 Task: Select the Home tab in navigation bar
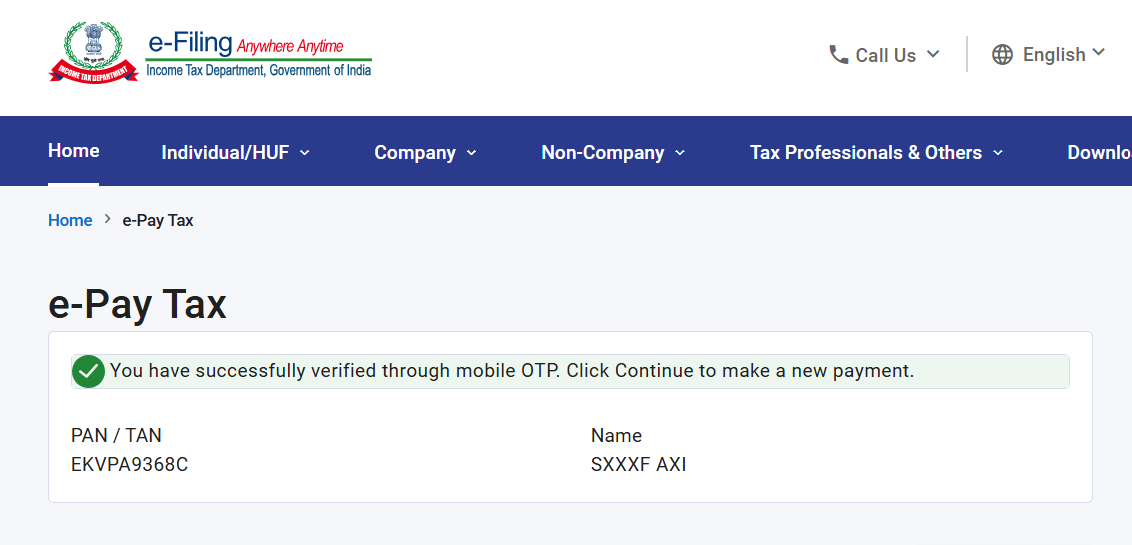(x=74, y=151)
